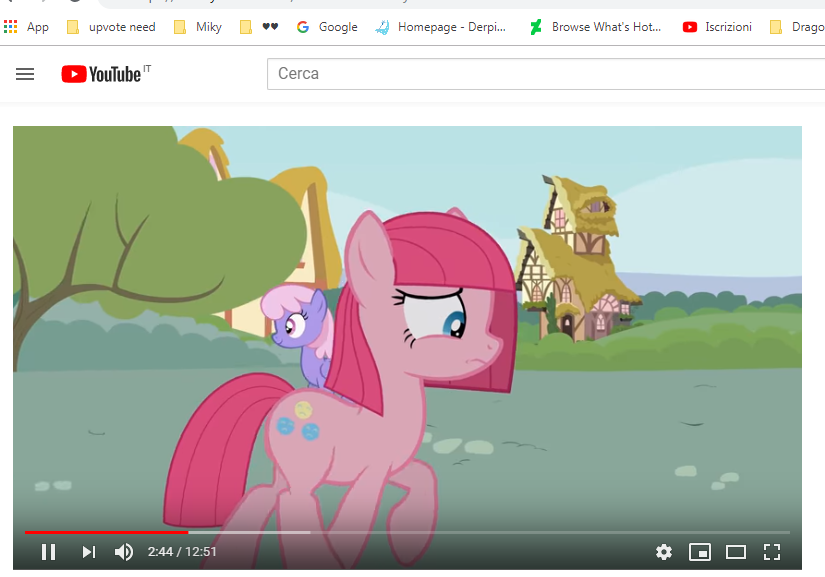Enter full screen mode
This screenshot has width=825, height=577.
click(772, 552)
